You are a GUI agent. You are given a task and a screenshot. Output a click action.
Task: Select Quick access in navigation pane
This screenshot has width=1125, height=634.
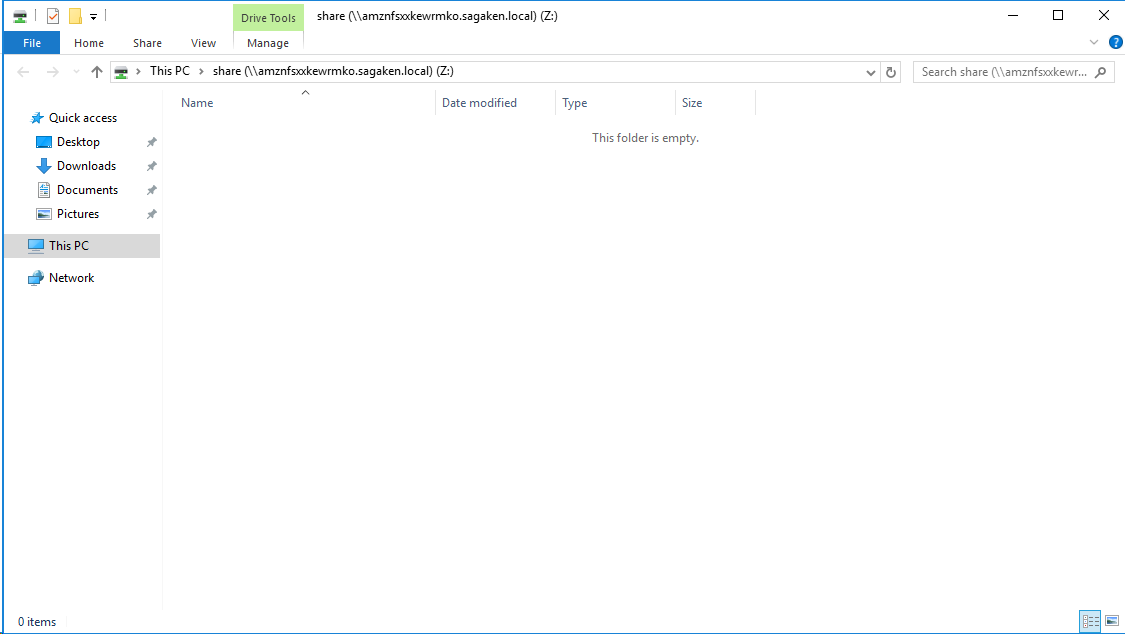(x=83, y=118)
